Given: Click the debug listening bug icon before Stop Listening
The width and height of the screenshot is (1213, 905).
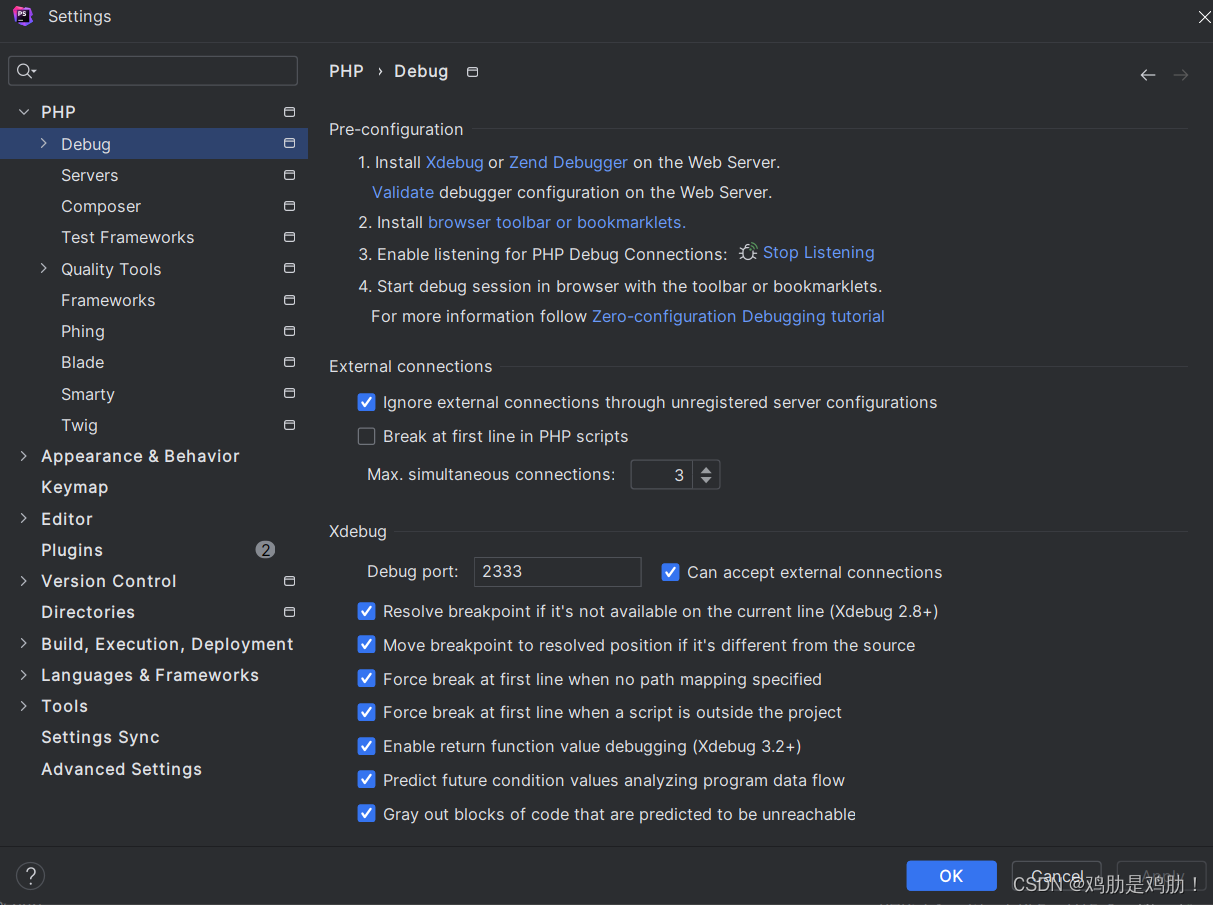Looking at the screenshot, I should pos(747,252).
